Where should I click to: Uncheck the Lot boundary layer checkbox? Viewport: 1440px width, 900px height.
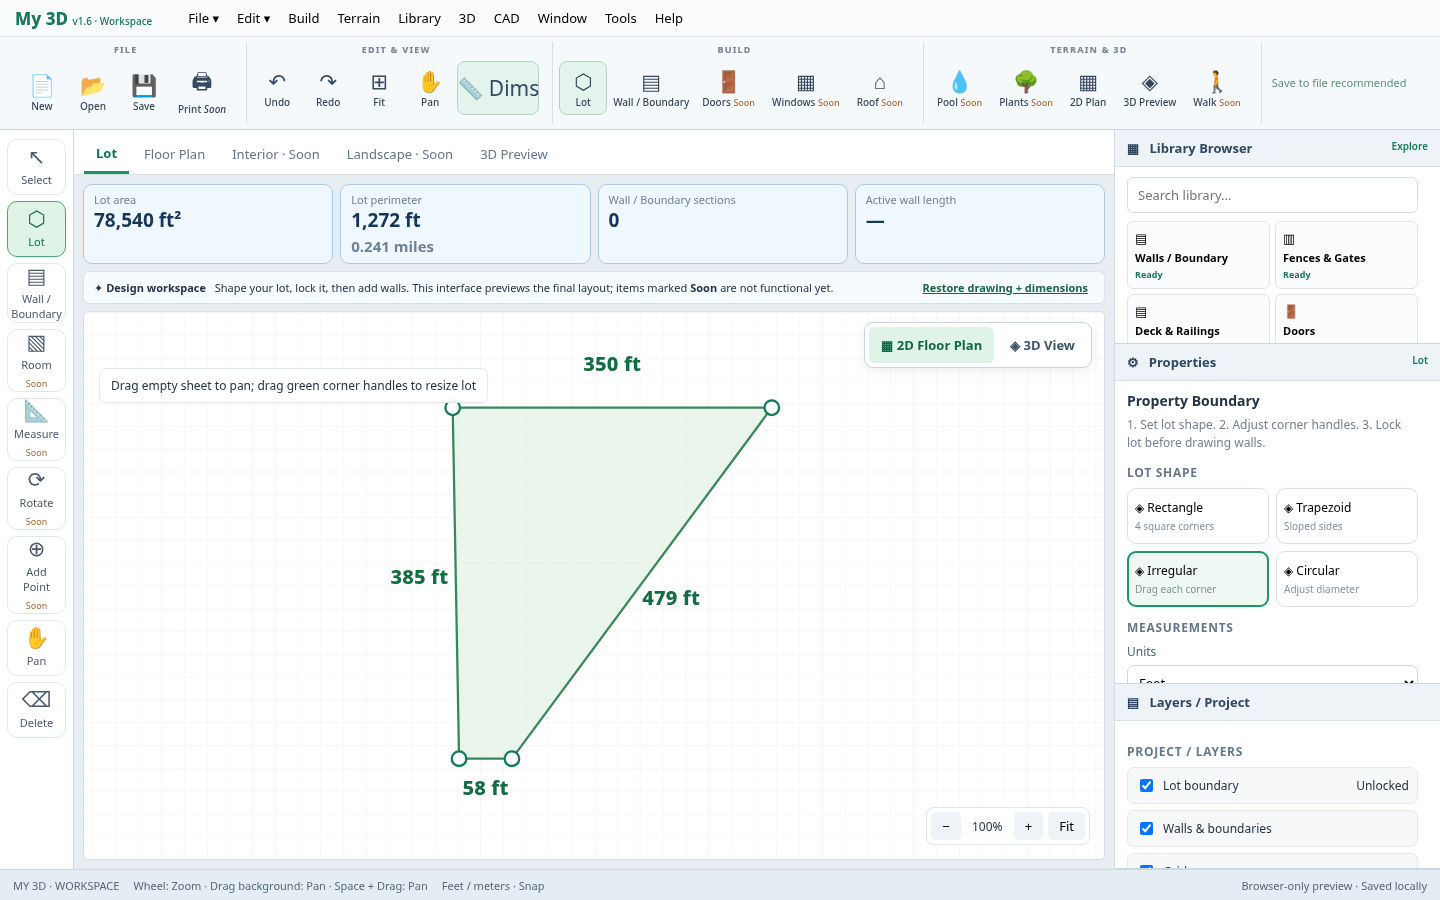coord(1147,786)
